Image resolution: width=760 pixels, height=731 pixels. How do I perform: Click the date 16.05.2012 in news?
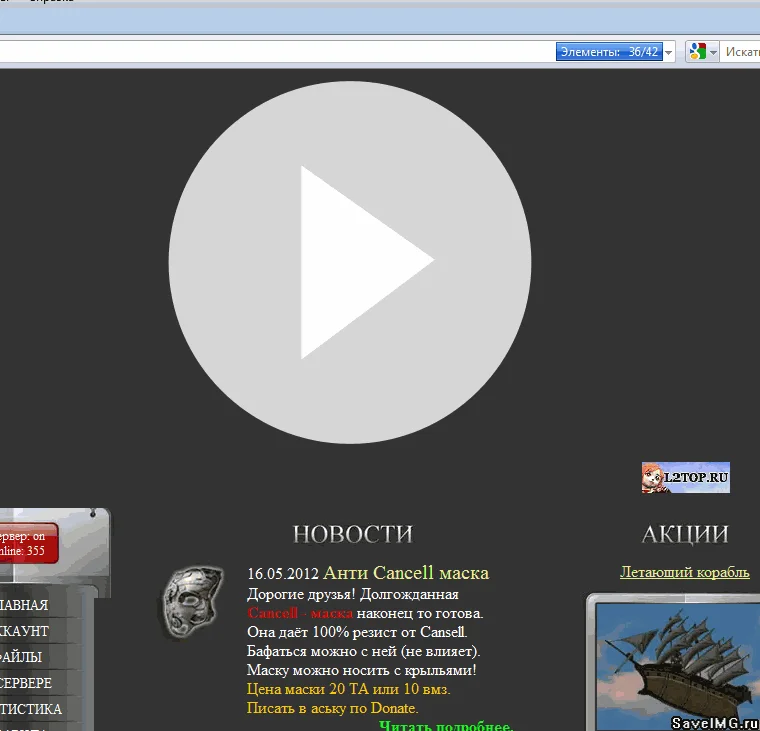pos(283,574)
